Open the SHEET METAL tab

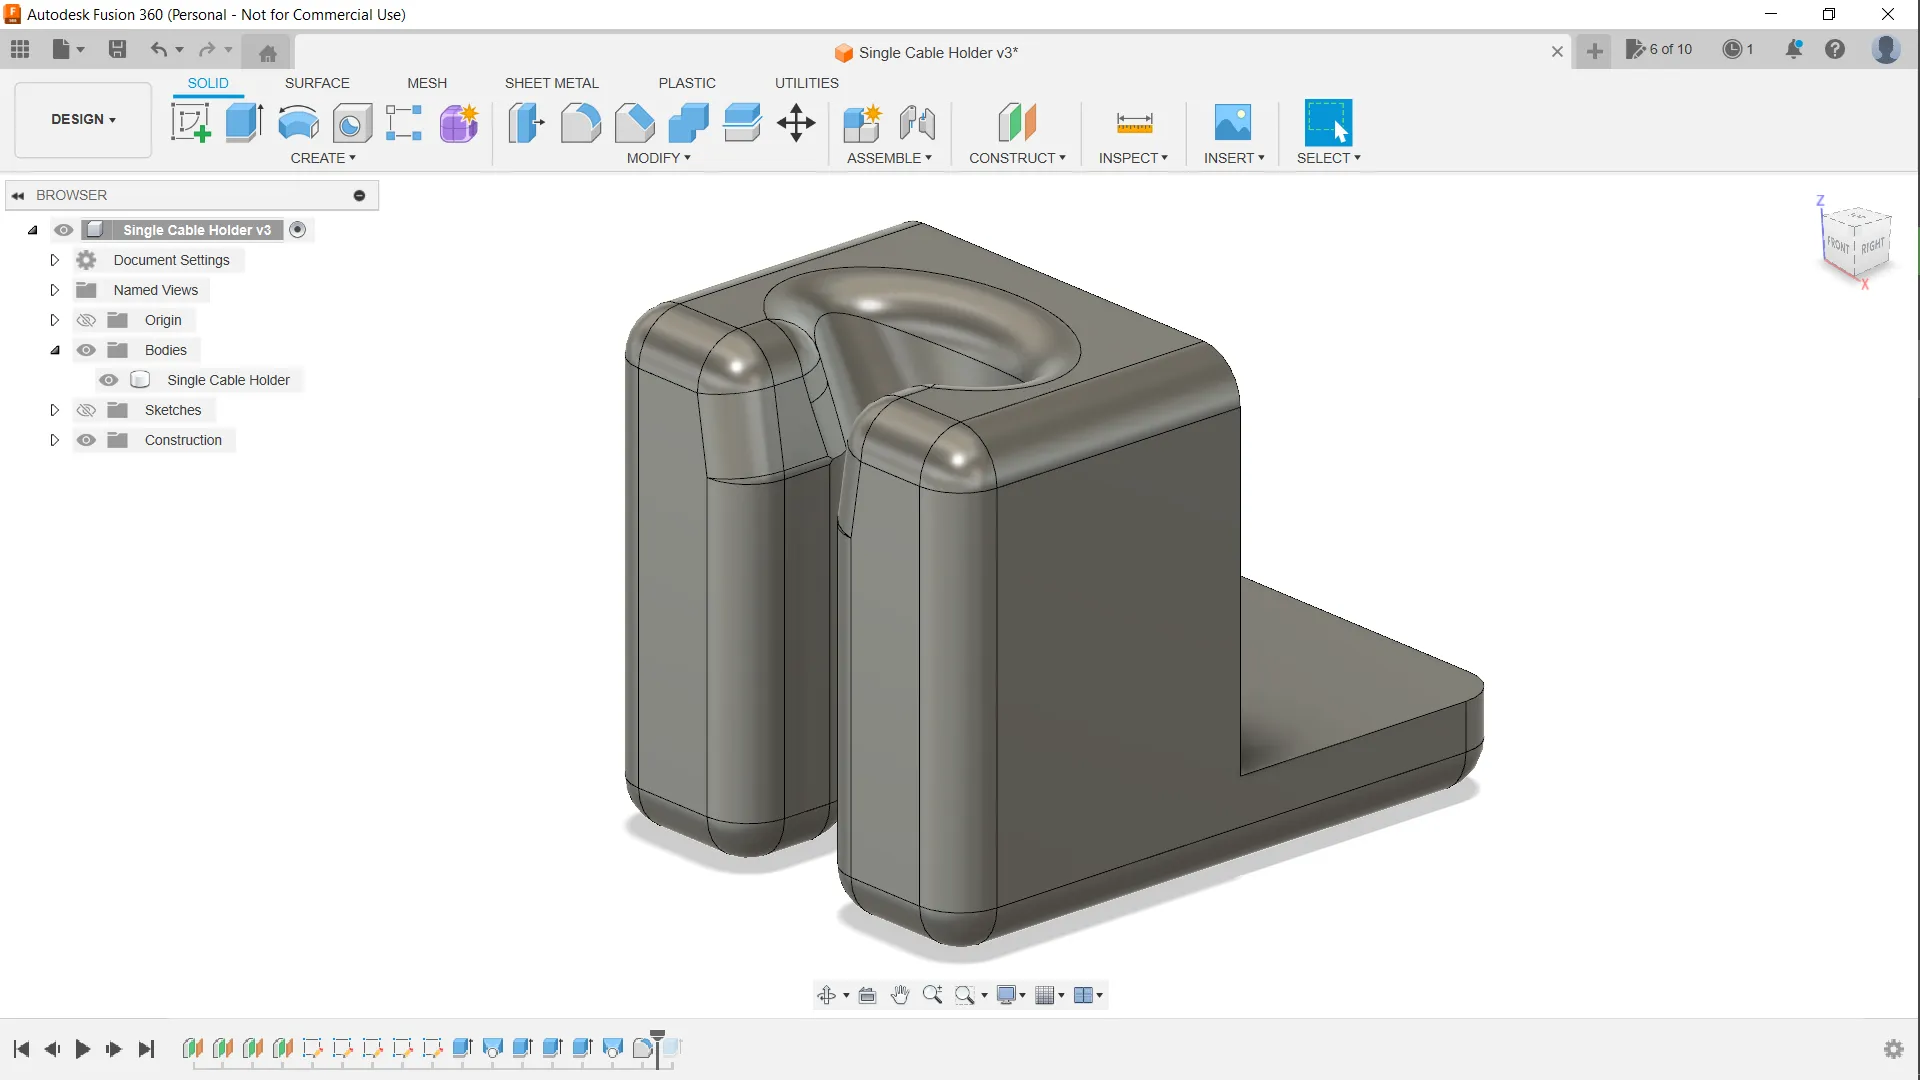coord(551,83)
